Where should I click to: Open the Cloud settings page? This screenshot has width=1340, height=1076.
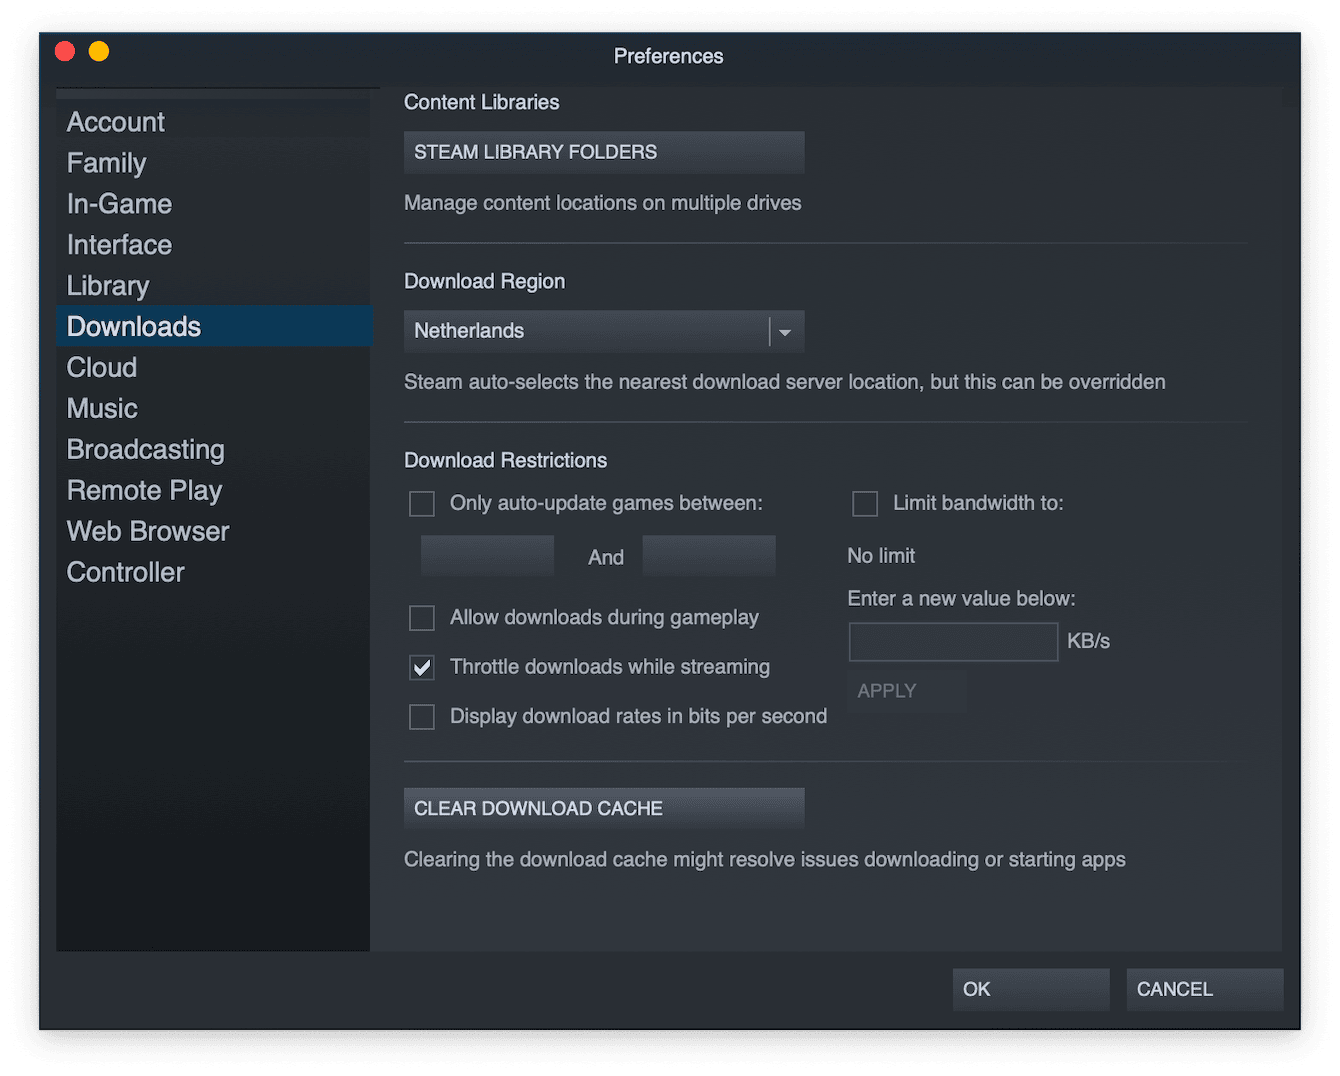[101, 367]
